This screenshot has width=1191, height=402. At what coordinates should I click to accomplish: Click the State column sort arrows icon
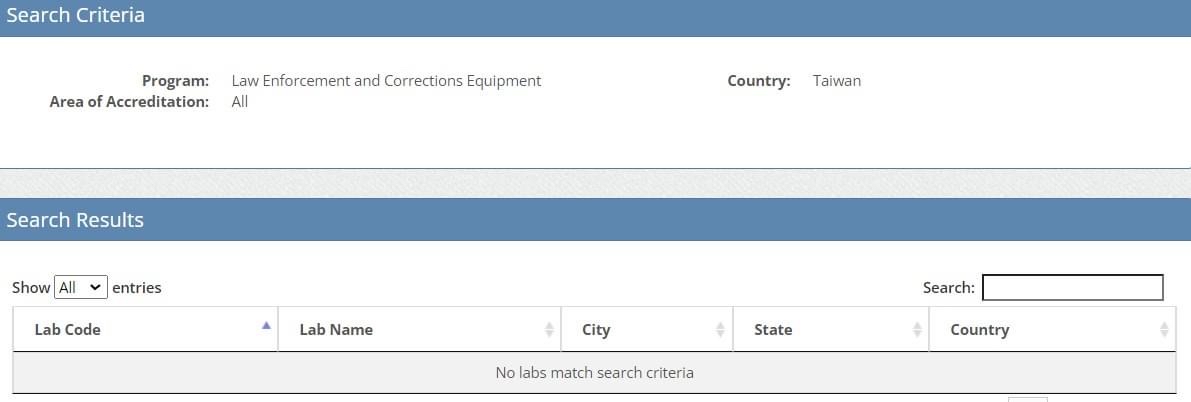[917, 329]
